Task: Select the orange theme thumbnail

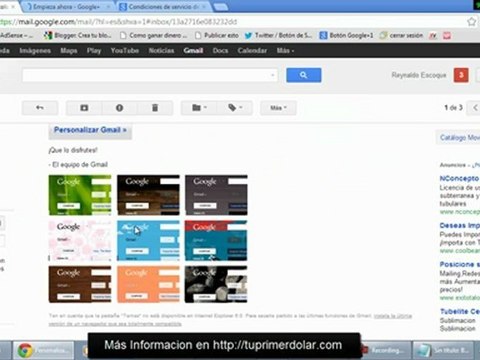Action: pos(148,284)
